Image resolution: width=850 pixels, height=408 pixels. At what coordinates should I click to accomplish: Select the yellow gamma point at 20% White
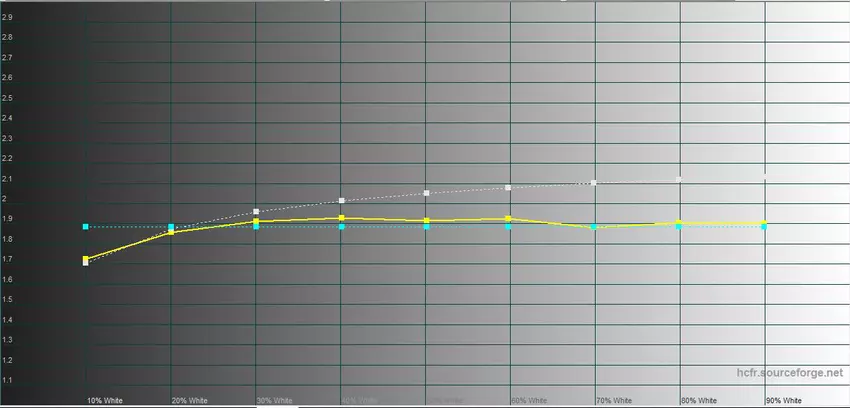[171, 232]
